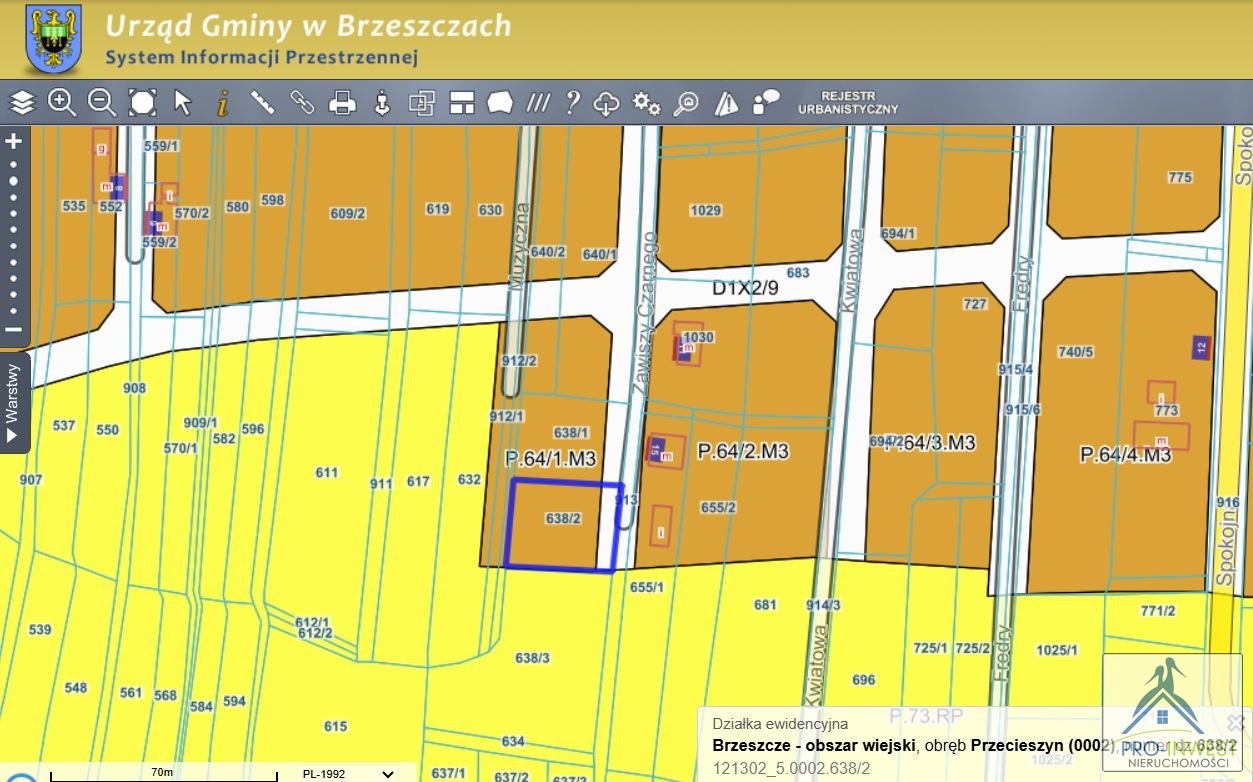Image resolution: width=1253 pixels, height=782 pixels.
Task: Click parcel label 908
Action: point(134,389)
